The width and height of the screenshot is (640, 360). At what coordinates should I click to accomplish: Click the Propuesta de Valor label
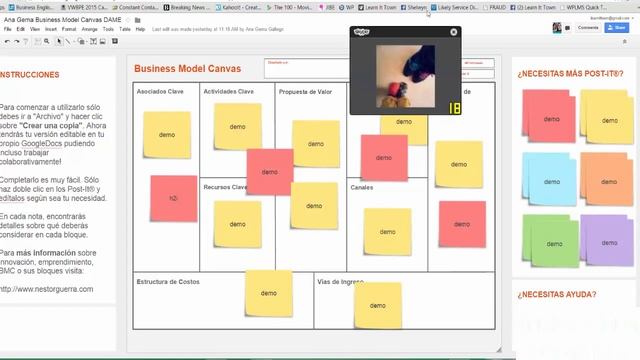(305, 92)
